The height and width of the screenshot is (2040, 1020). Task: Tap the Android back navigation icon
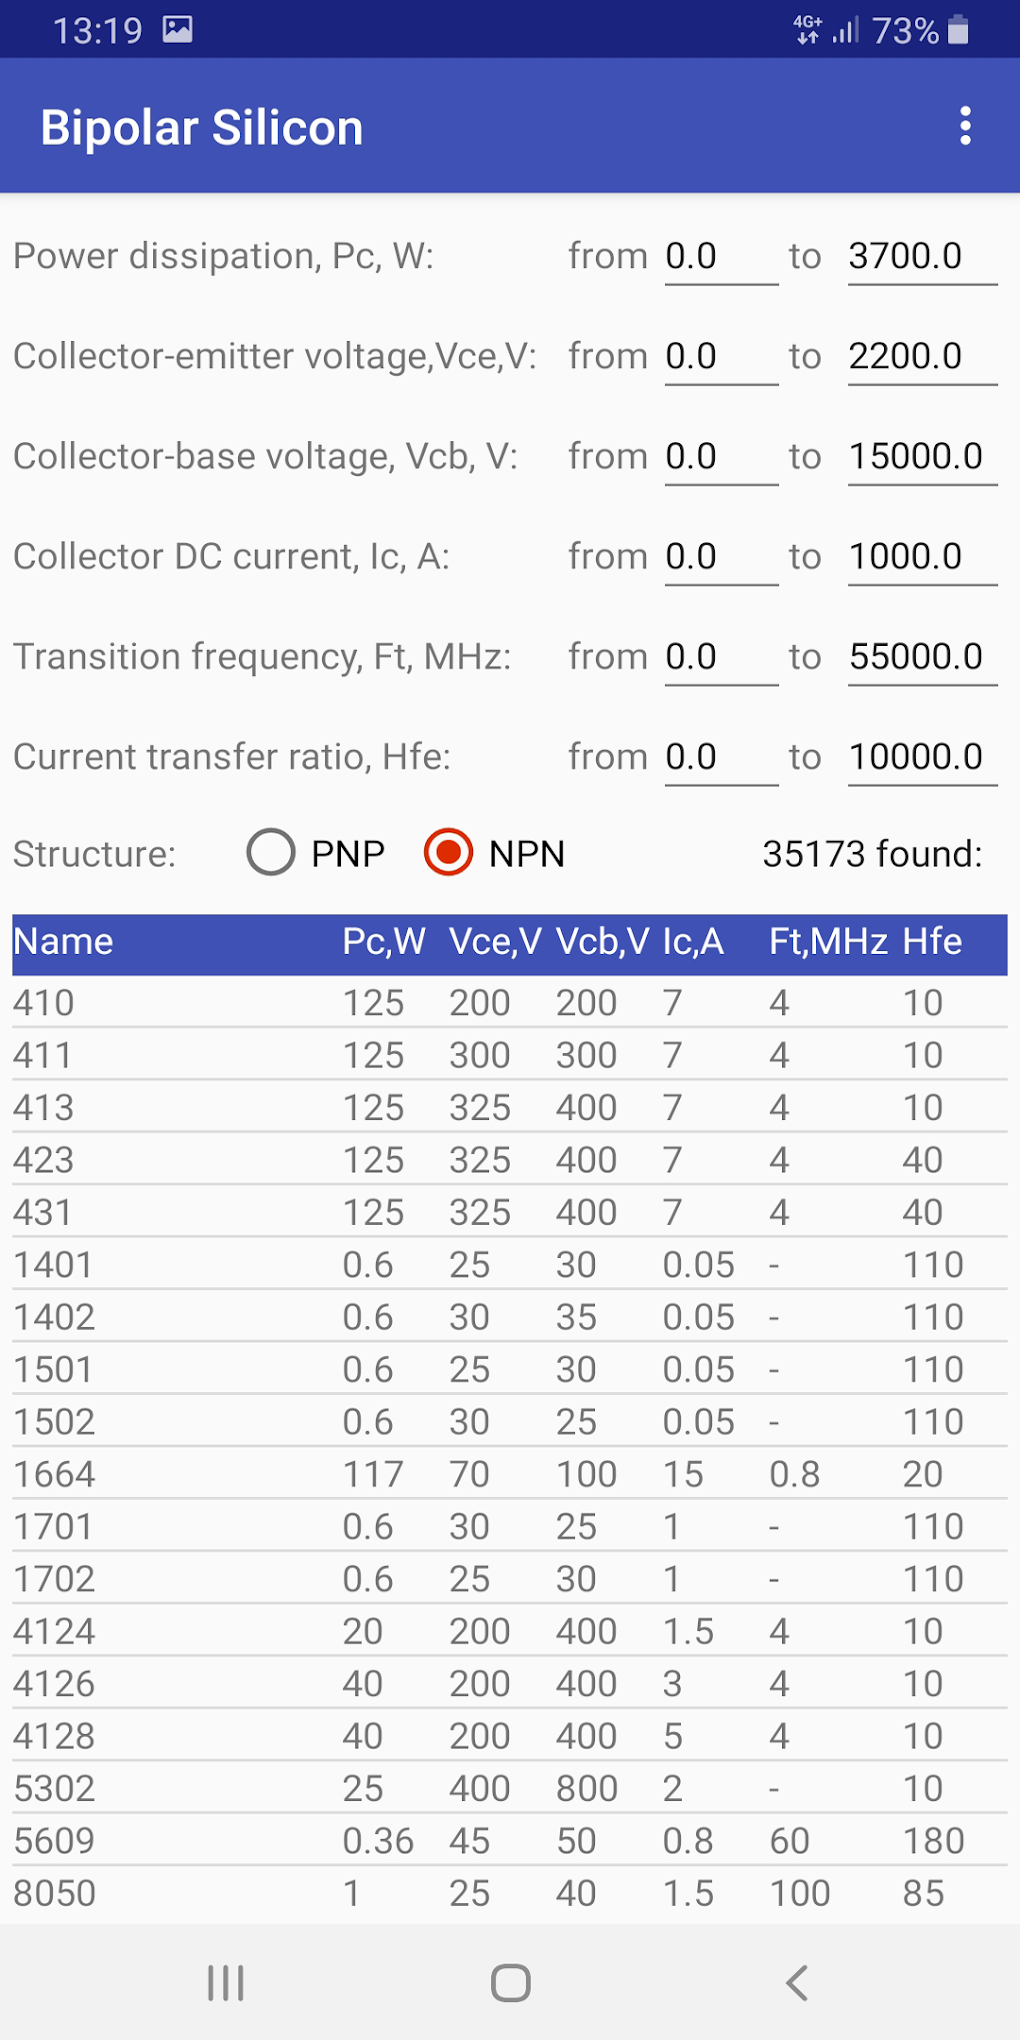(x=796, y=1982)
